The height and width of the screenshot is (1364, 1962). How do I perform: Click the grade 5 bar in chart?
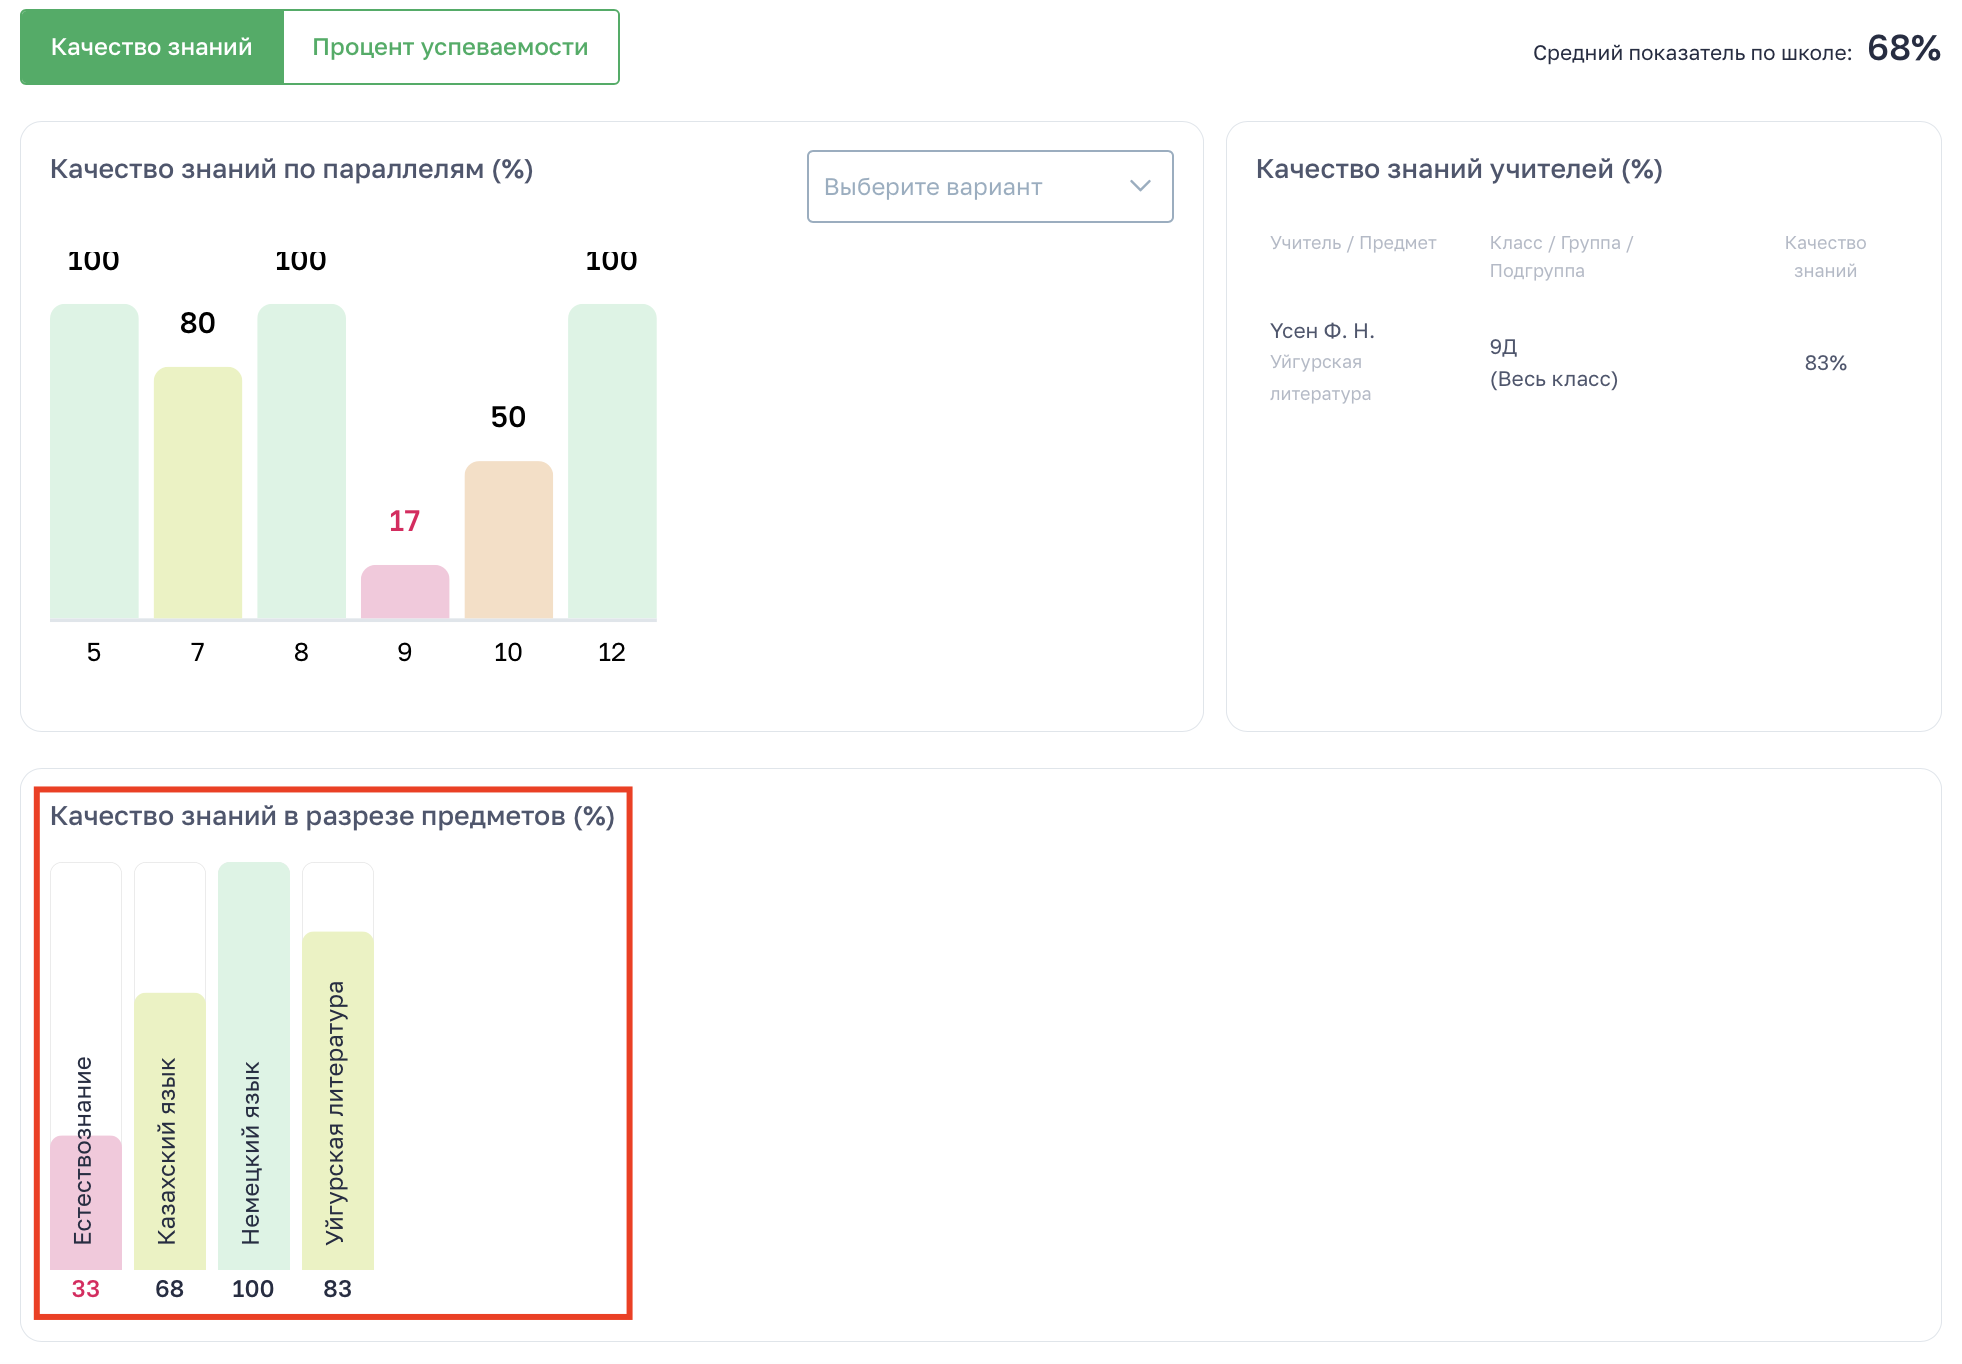[94, 462]
